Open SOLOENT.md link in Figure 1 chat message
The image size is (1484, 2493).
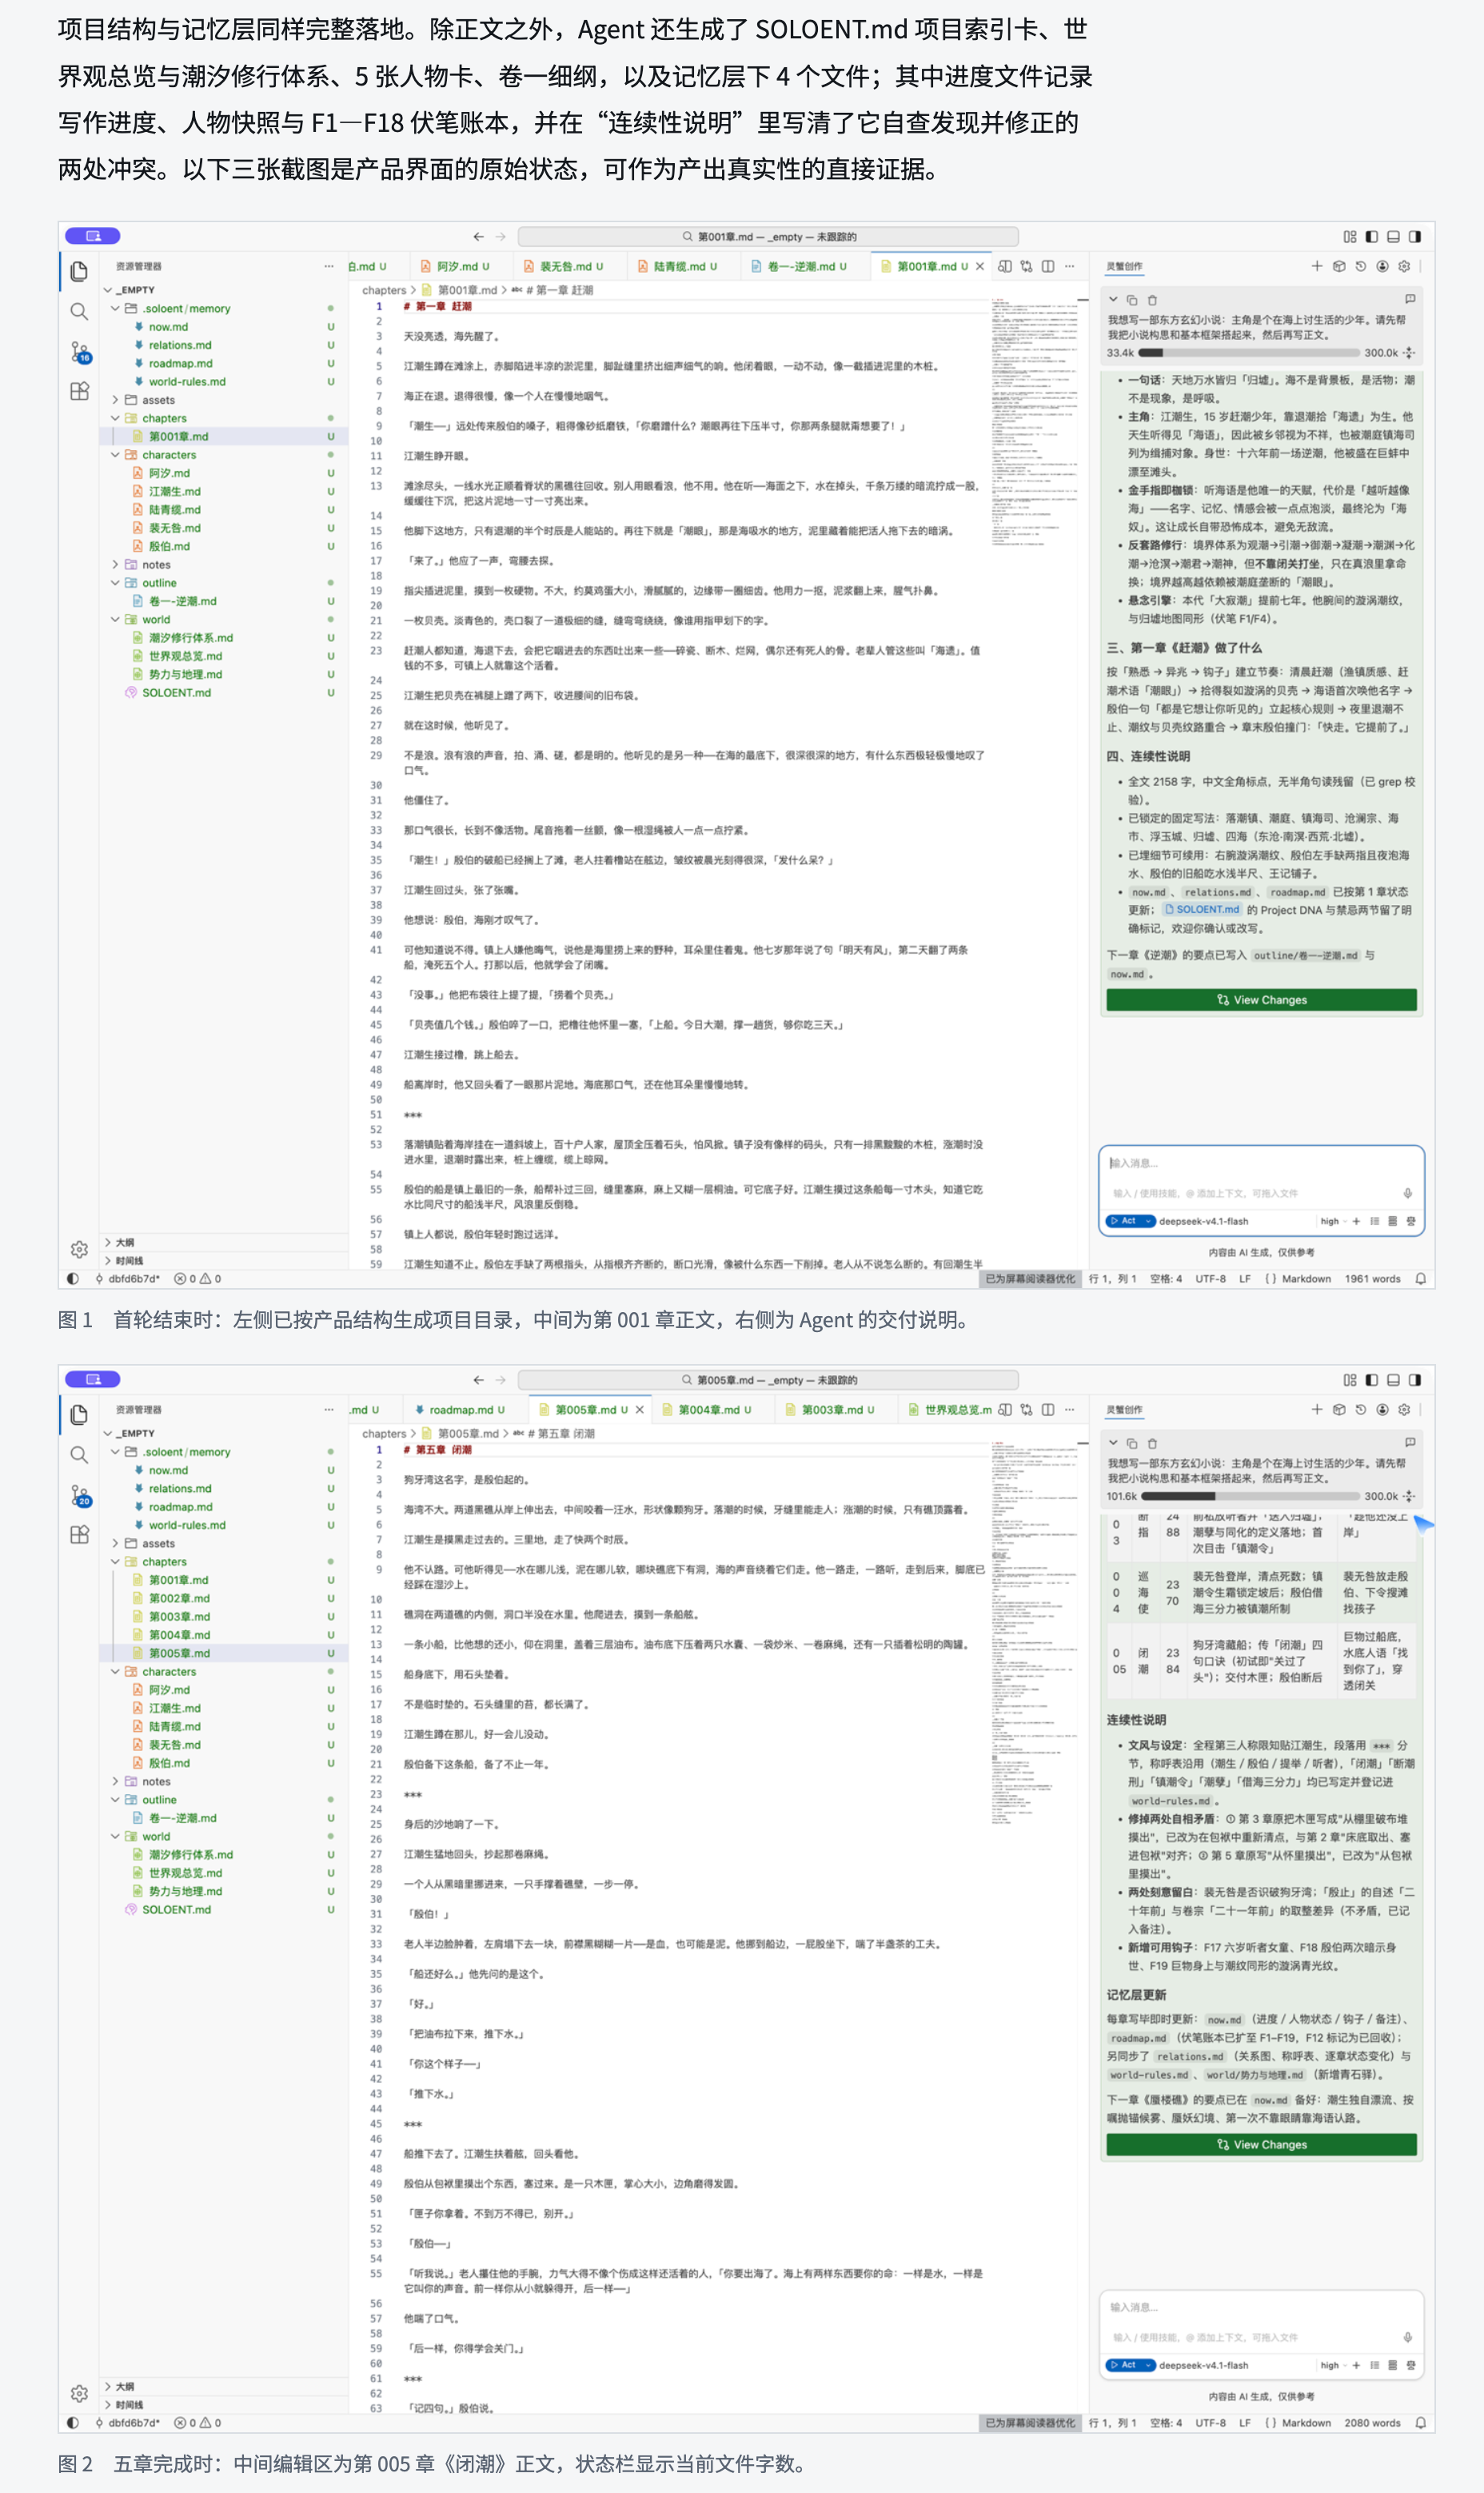(1202, 910)
